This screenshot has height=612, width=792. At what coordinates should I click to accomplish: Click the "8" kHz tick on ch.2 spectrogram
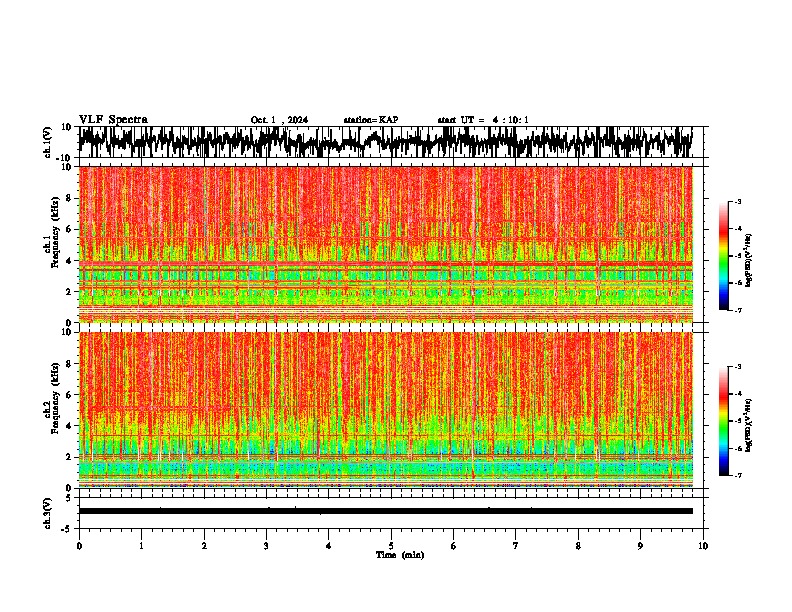click(x=69, y=364)
